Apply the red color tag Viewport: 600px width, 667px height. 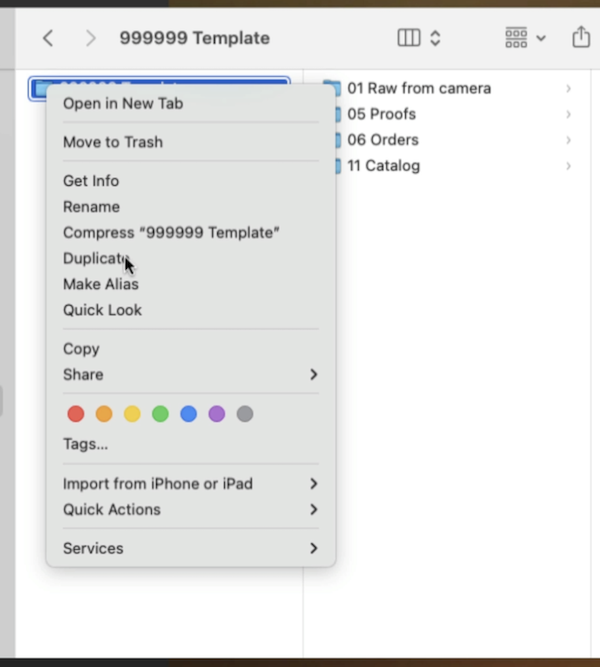(76, 414)
